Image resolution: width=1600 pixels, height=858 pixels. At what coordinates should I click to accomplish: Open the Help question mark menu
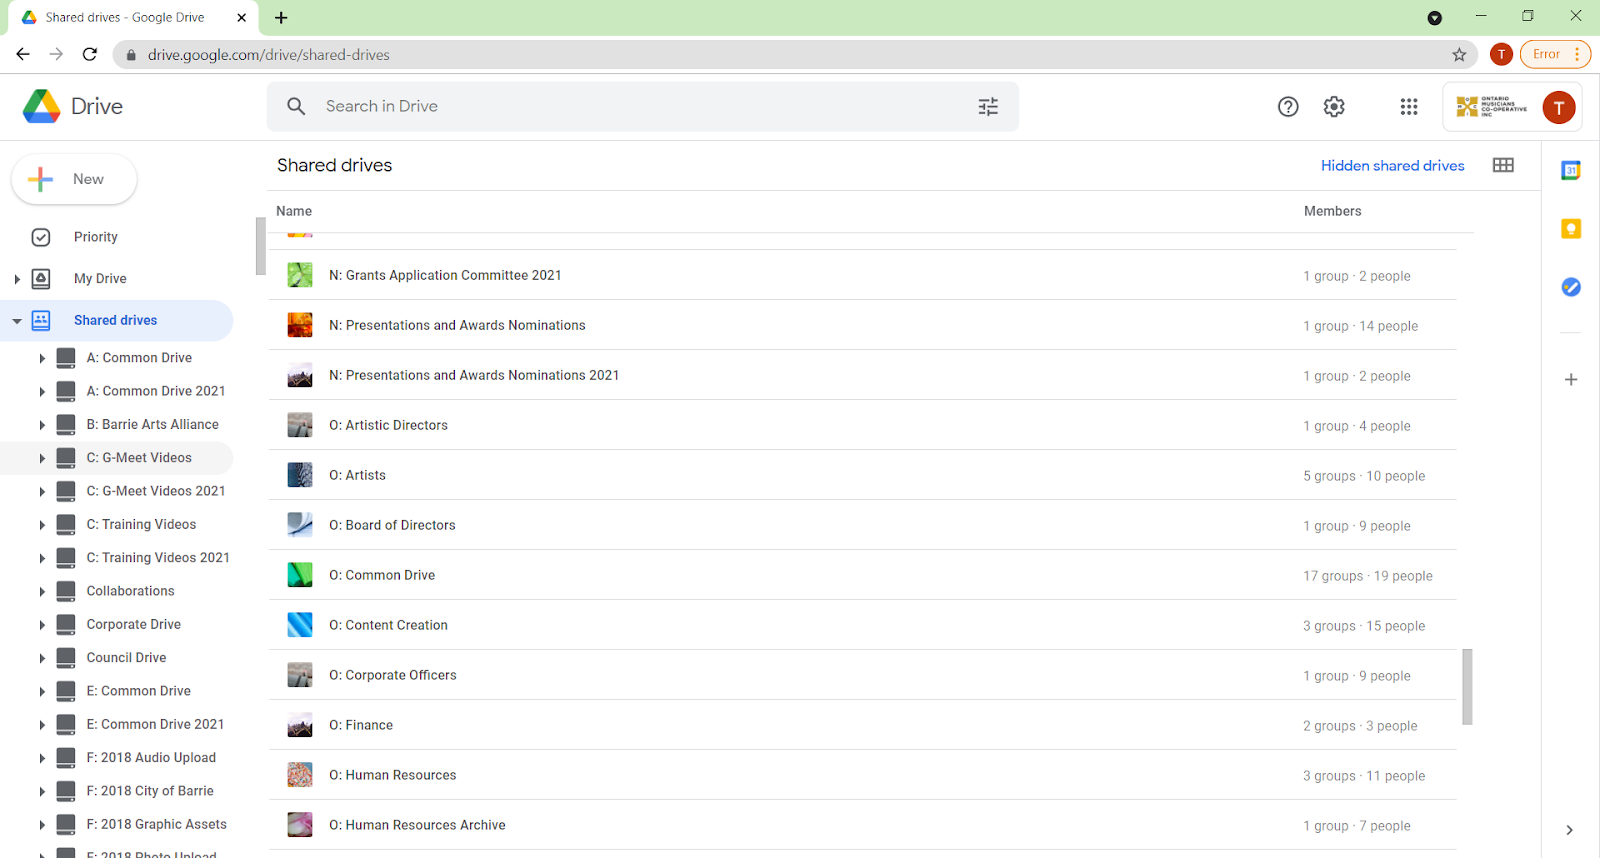tap(1288, 107)
